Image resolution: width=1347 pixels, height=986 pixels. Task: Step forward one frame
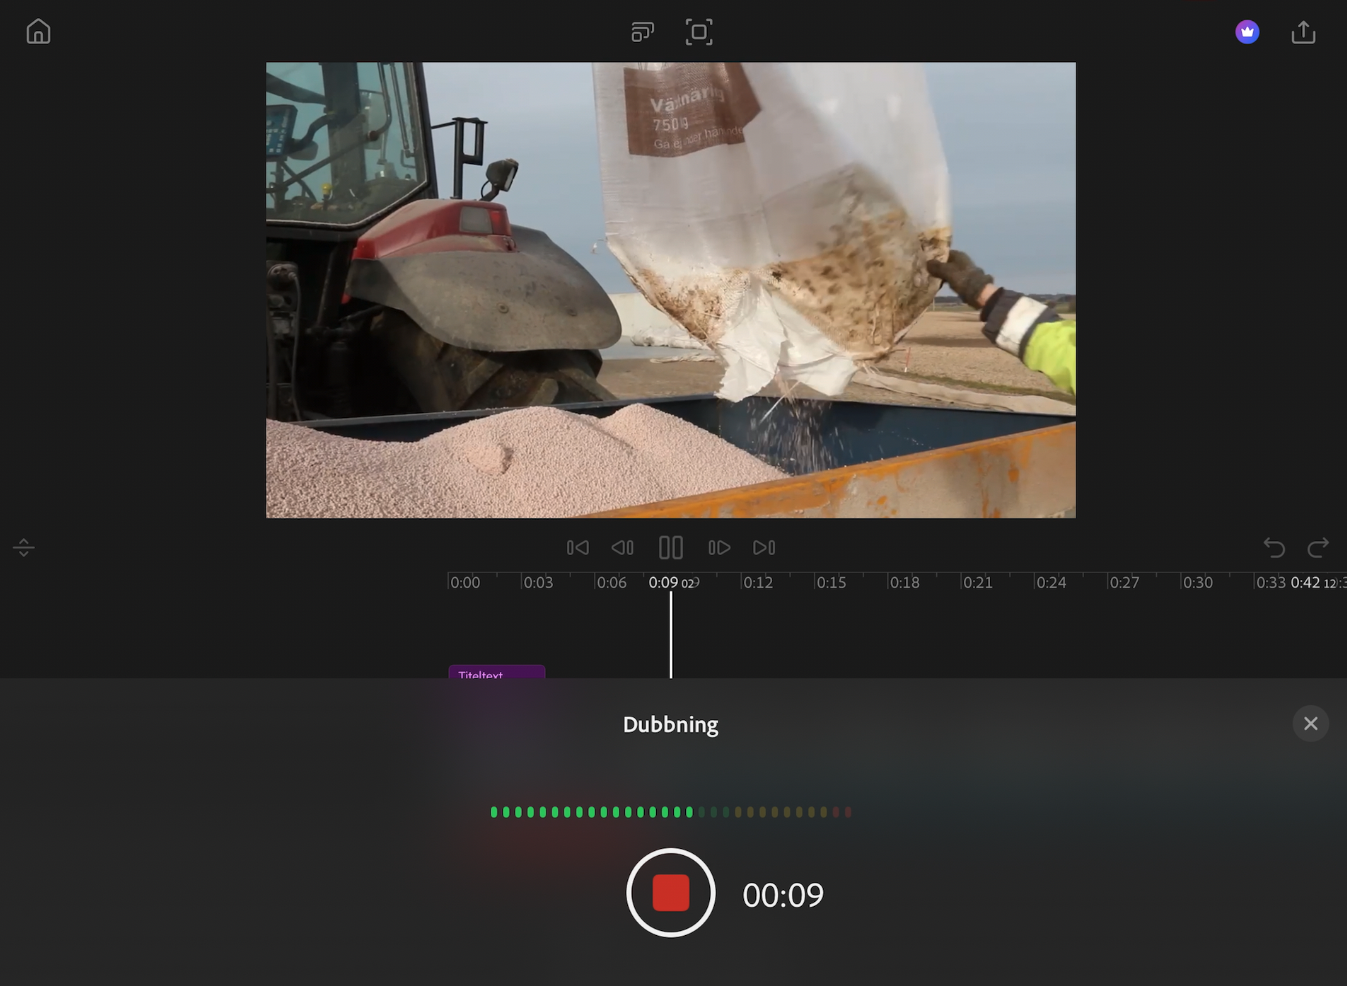click(x=719, y=547)
